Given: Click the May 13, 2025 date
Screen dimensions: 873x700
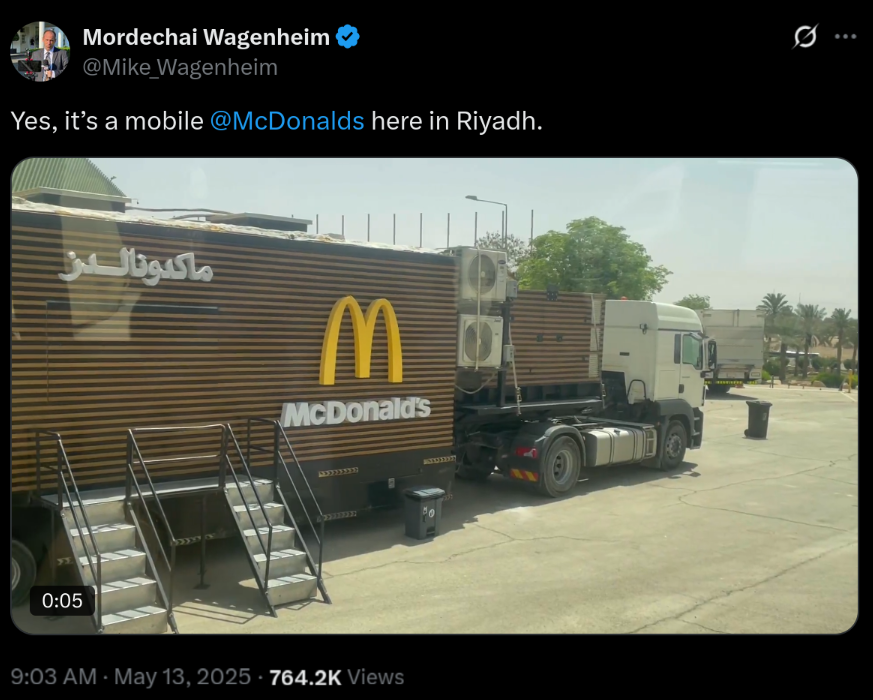Looking at the screenshot, I should [x=183, y=677].
